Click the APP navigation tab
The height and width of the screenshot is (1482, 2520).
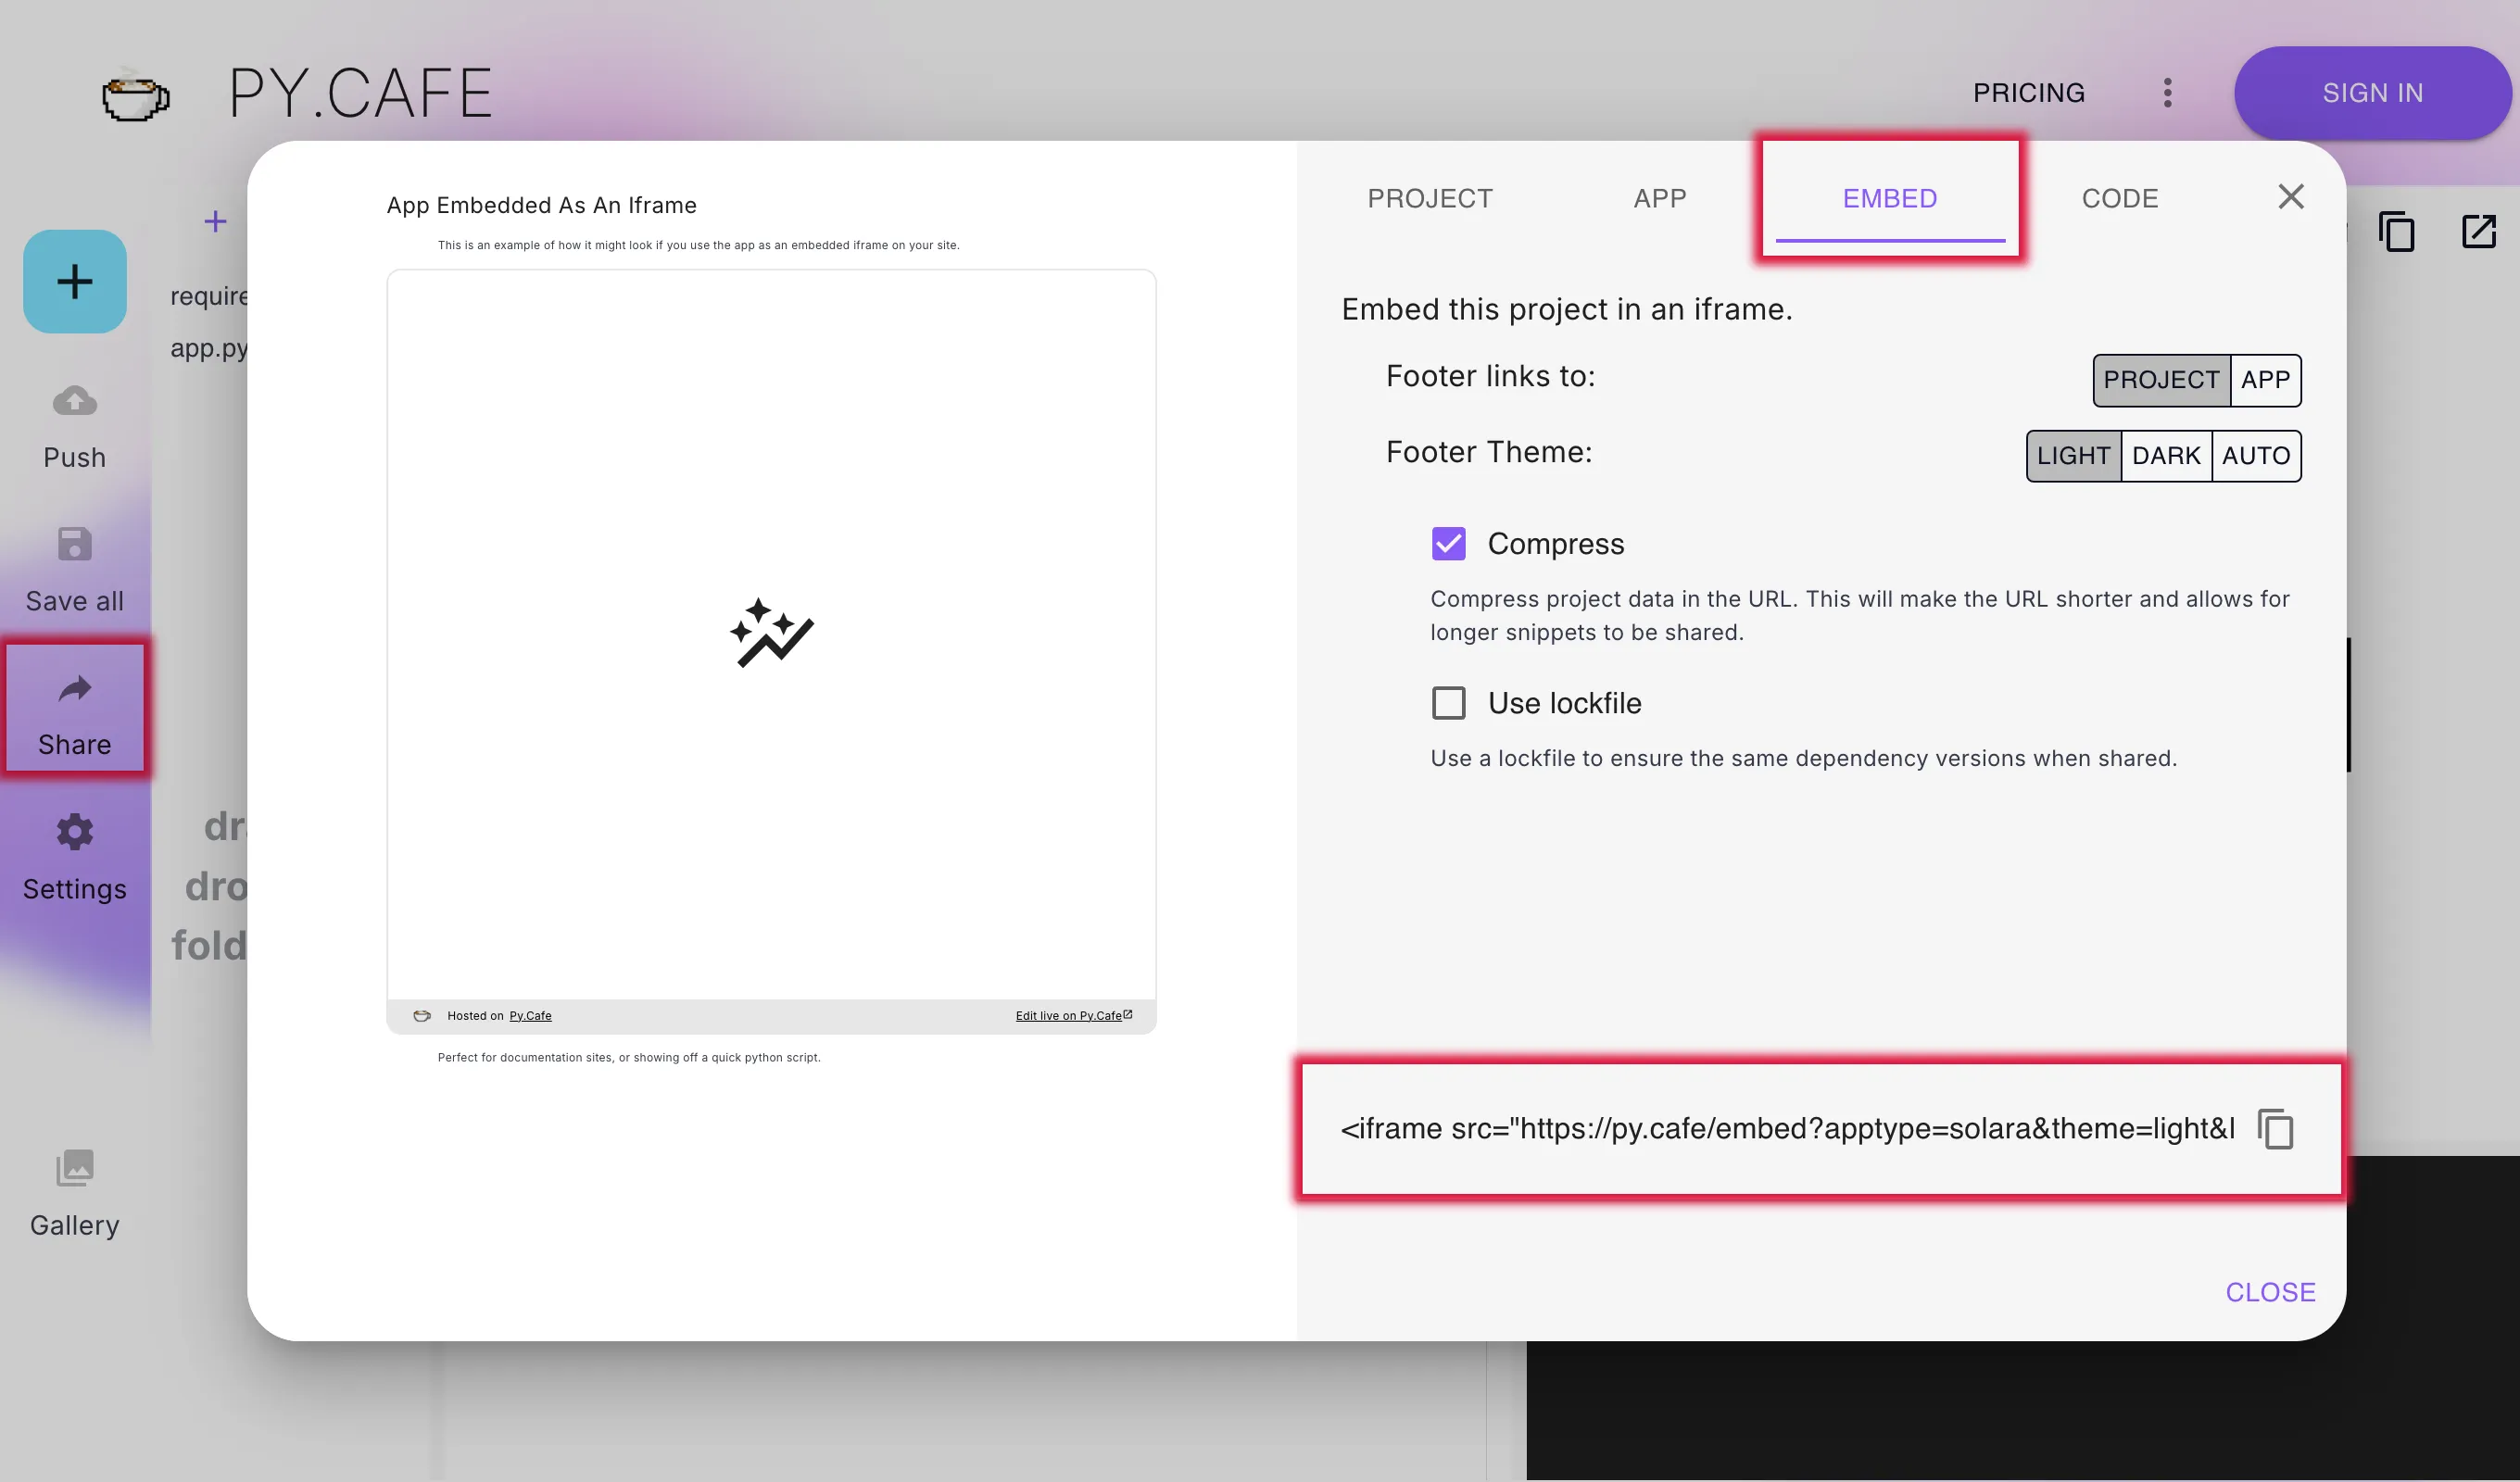1657,197
